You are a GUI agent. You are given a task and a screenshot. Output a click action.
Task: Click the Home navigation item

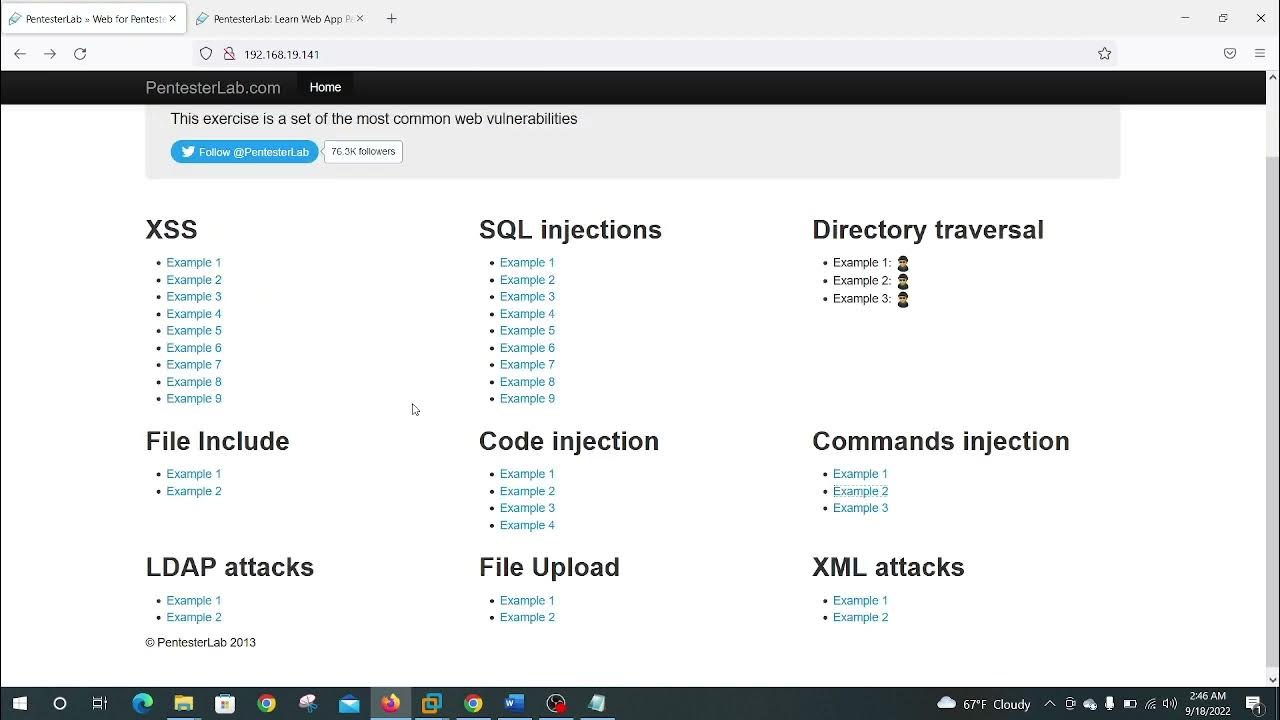[325, 87]
